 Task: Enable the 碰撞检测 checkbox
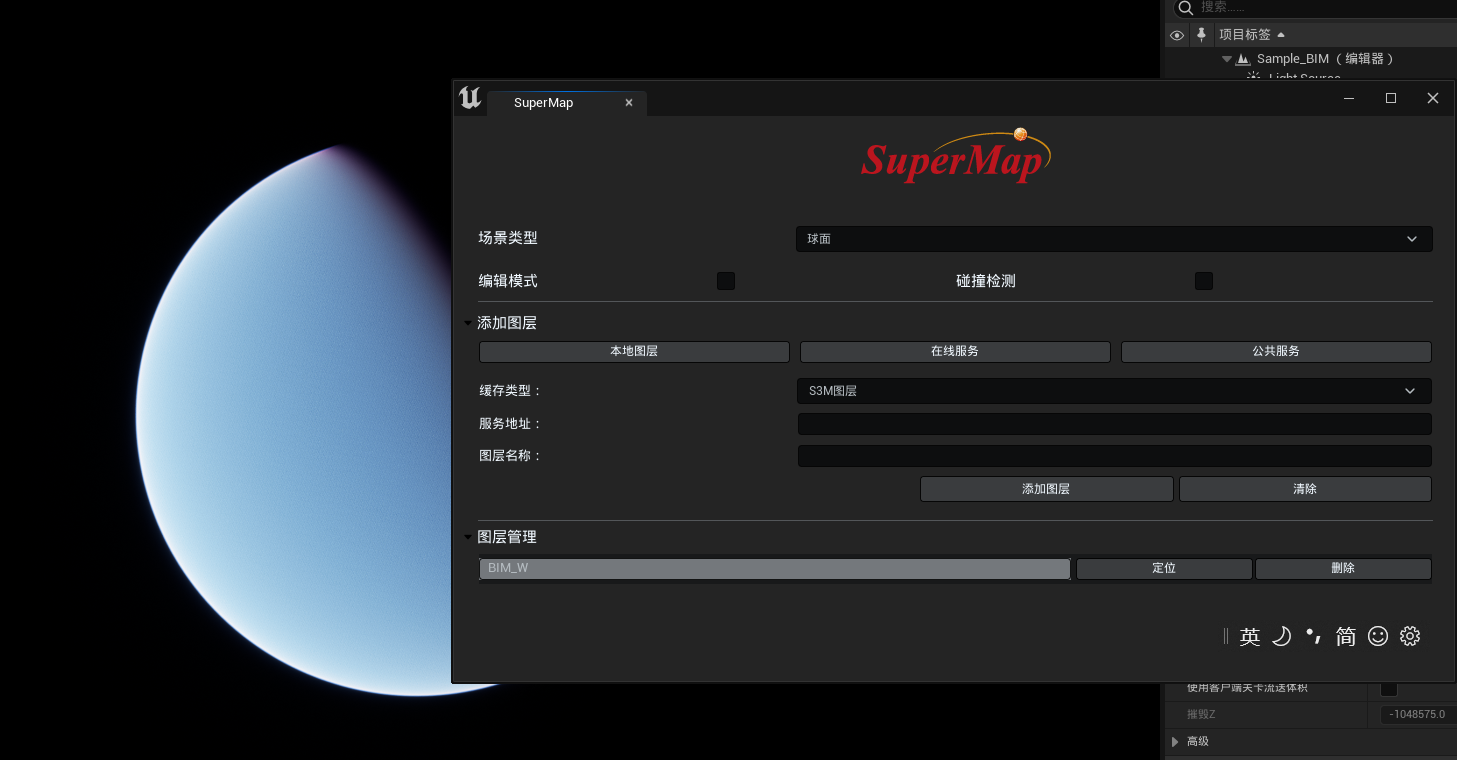(x=1204, y=281)
